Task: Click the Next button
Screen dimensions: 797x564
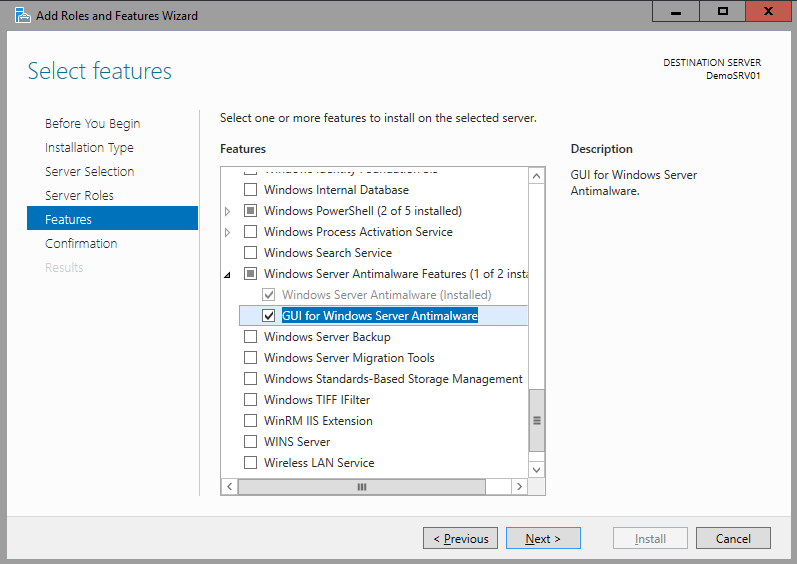Action: 543,538
